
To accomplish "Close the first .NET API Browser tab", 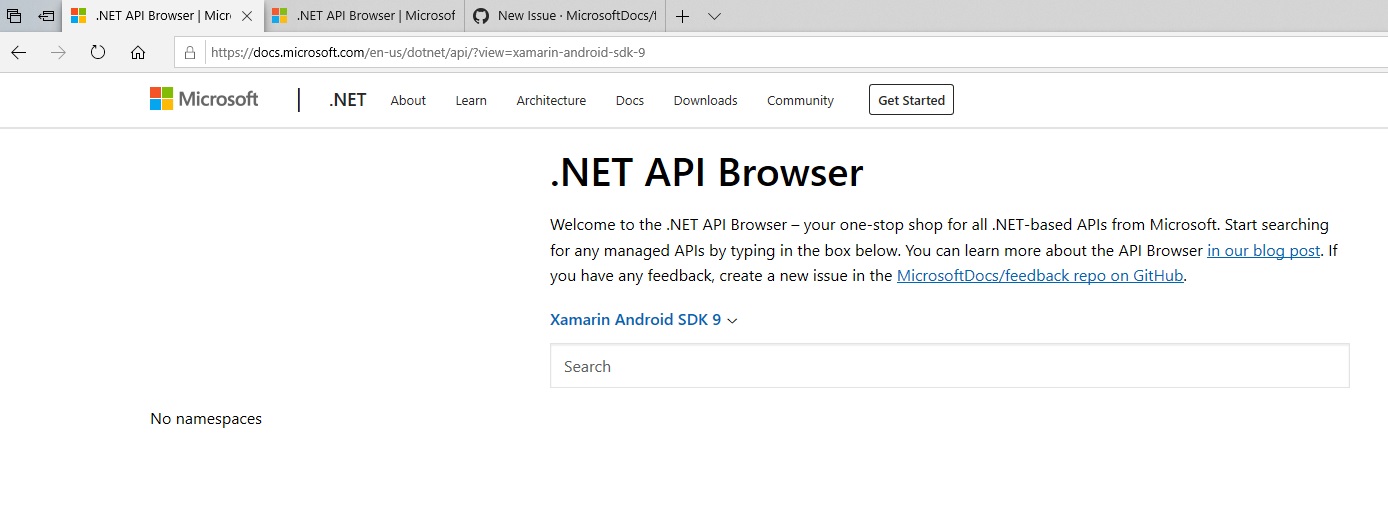I will click(247, 16).
